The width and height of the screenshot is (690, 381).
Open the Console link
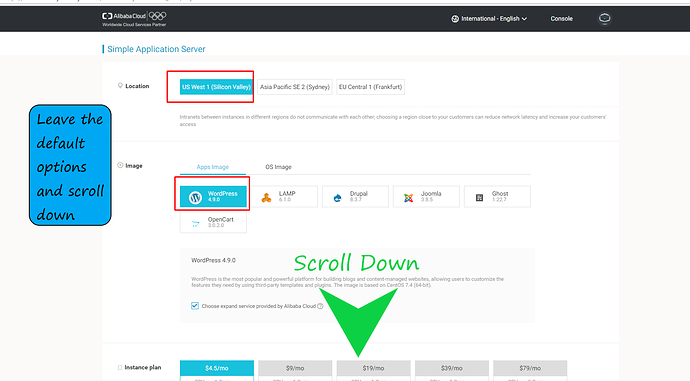pos(562,18)
